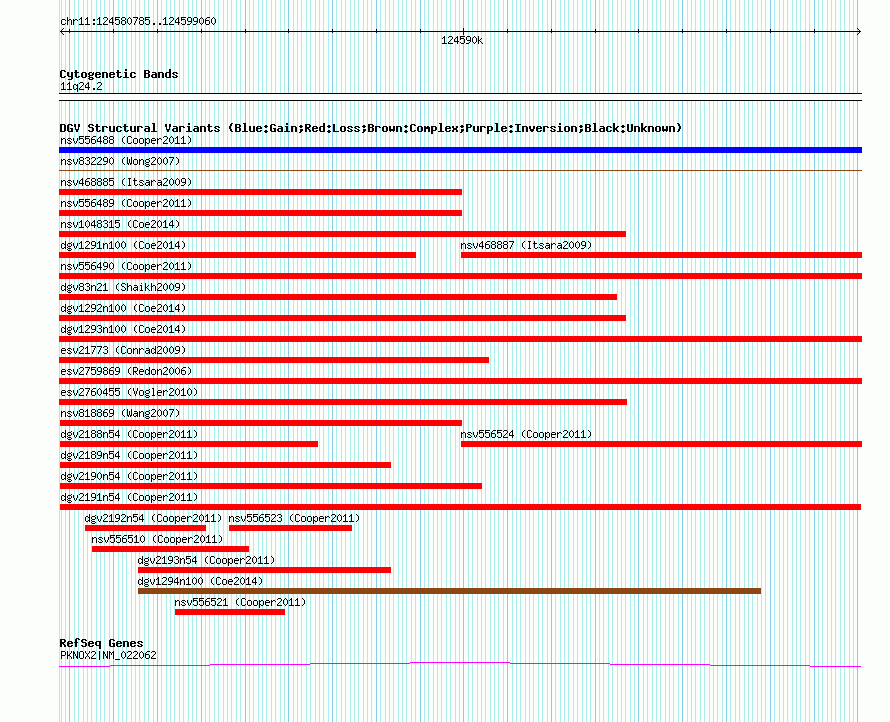The image size is (890, 722).
Task: Click the red bar under dgv2188n54
Action: (x=188, y=444)
